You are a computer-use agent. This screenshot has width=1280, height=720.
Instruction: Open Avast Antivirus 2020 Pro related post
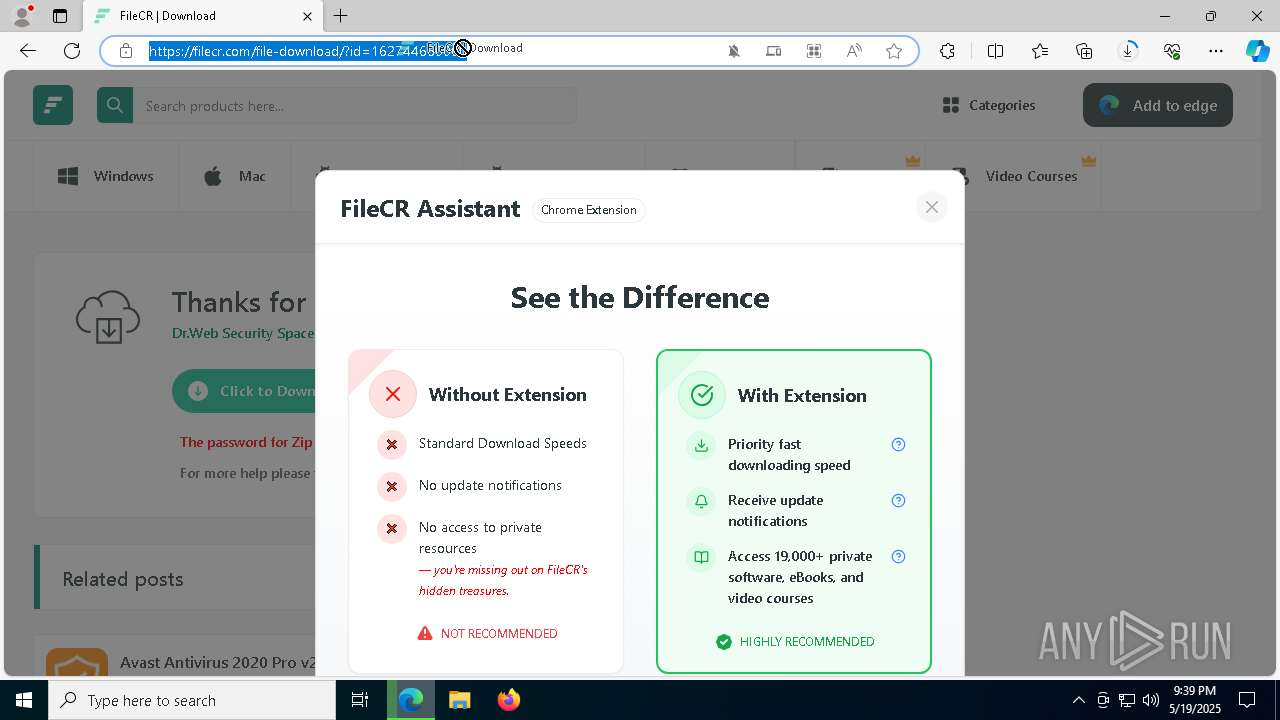tap(218, 662)
